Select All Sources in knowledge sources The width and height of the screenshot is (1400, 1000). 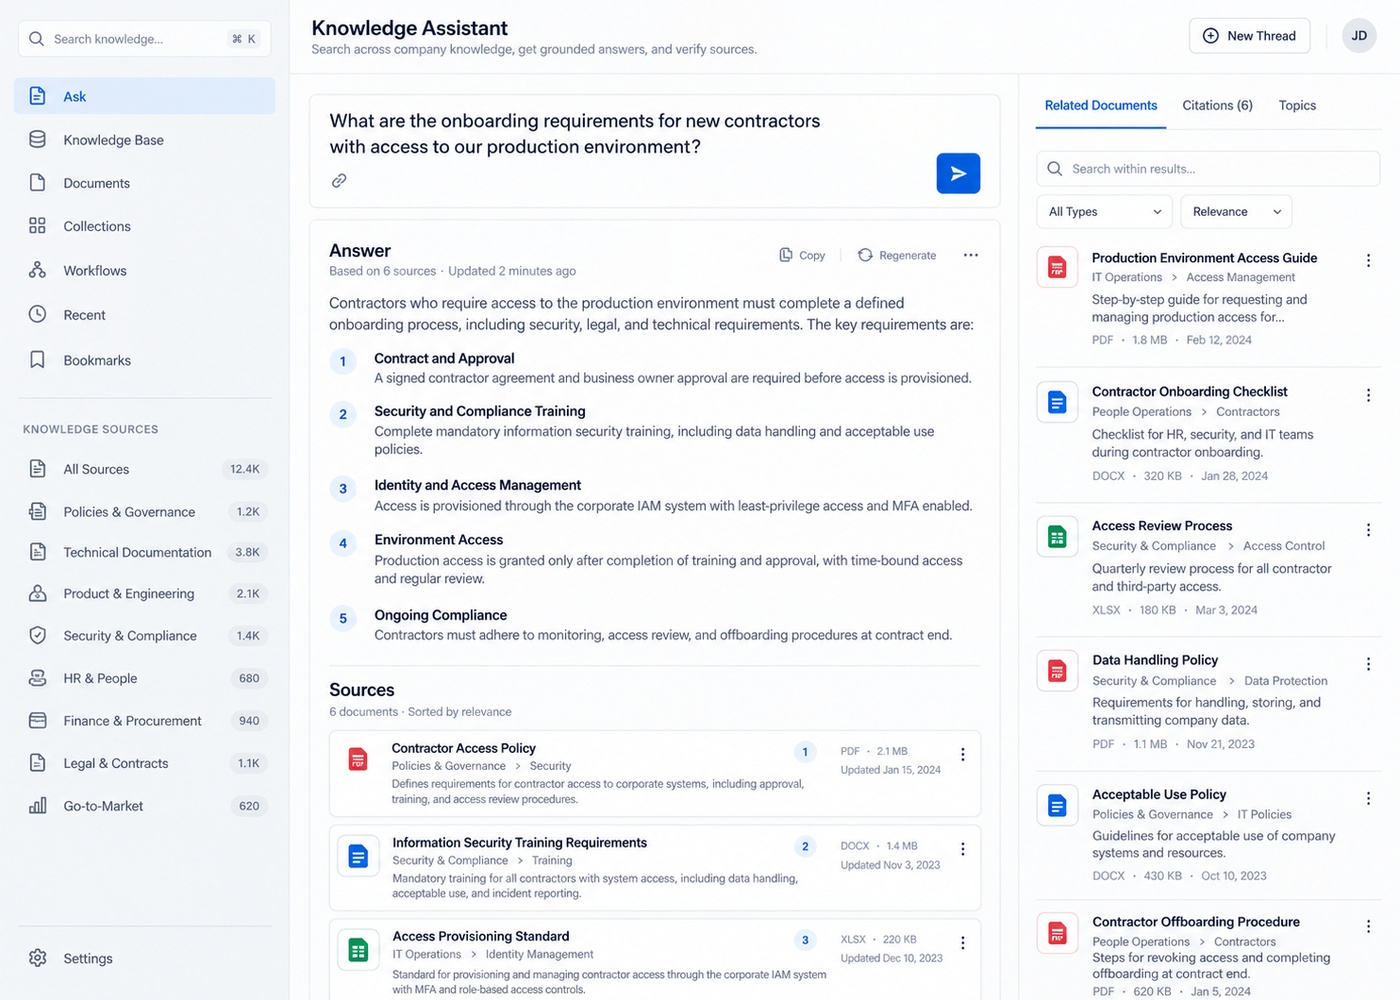point(145,469)
